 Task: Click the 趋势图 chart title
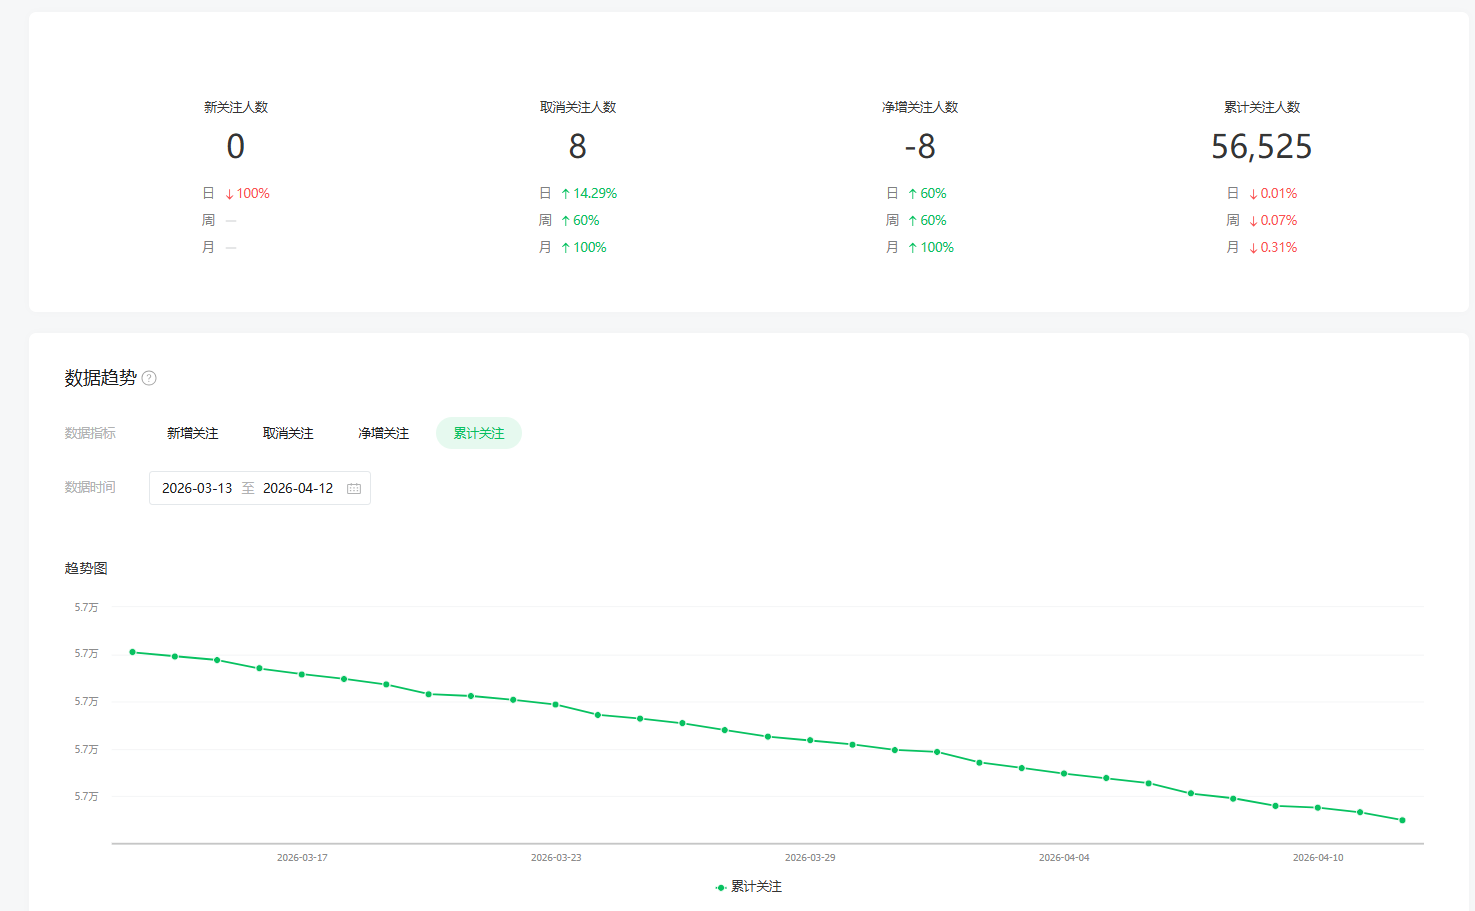(86, 568)
